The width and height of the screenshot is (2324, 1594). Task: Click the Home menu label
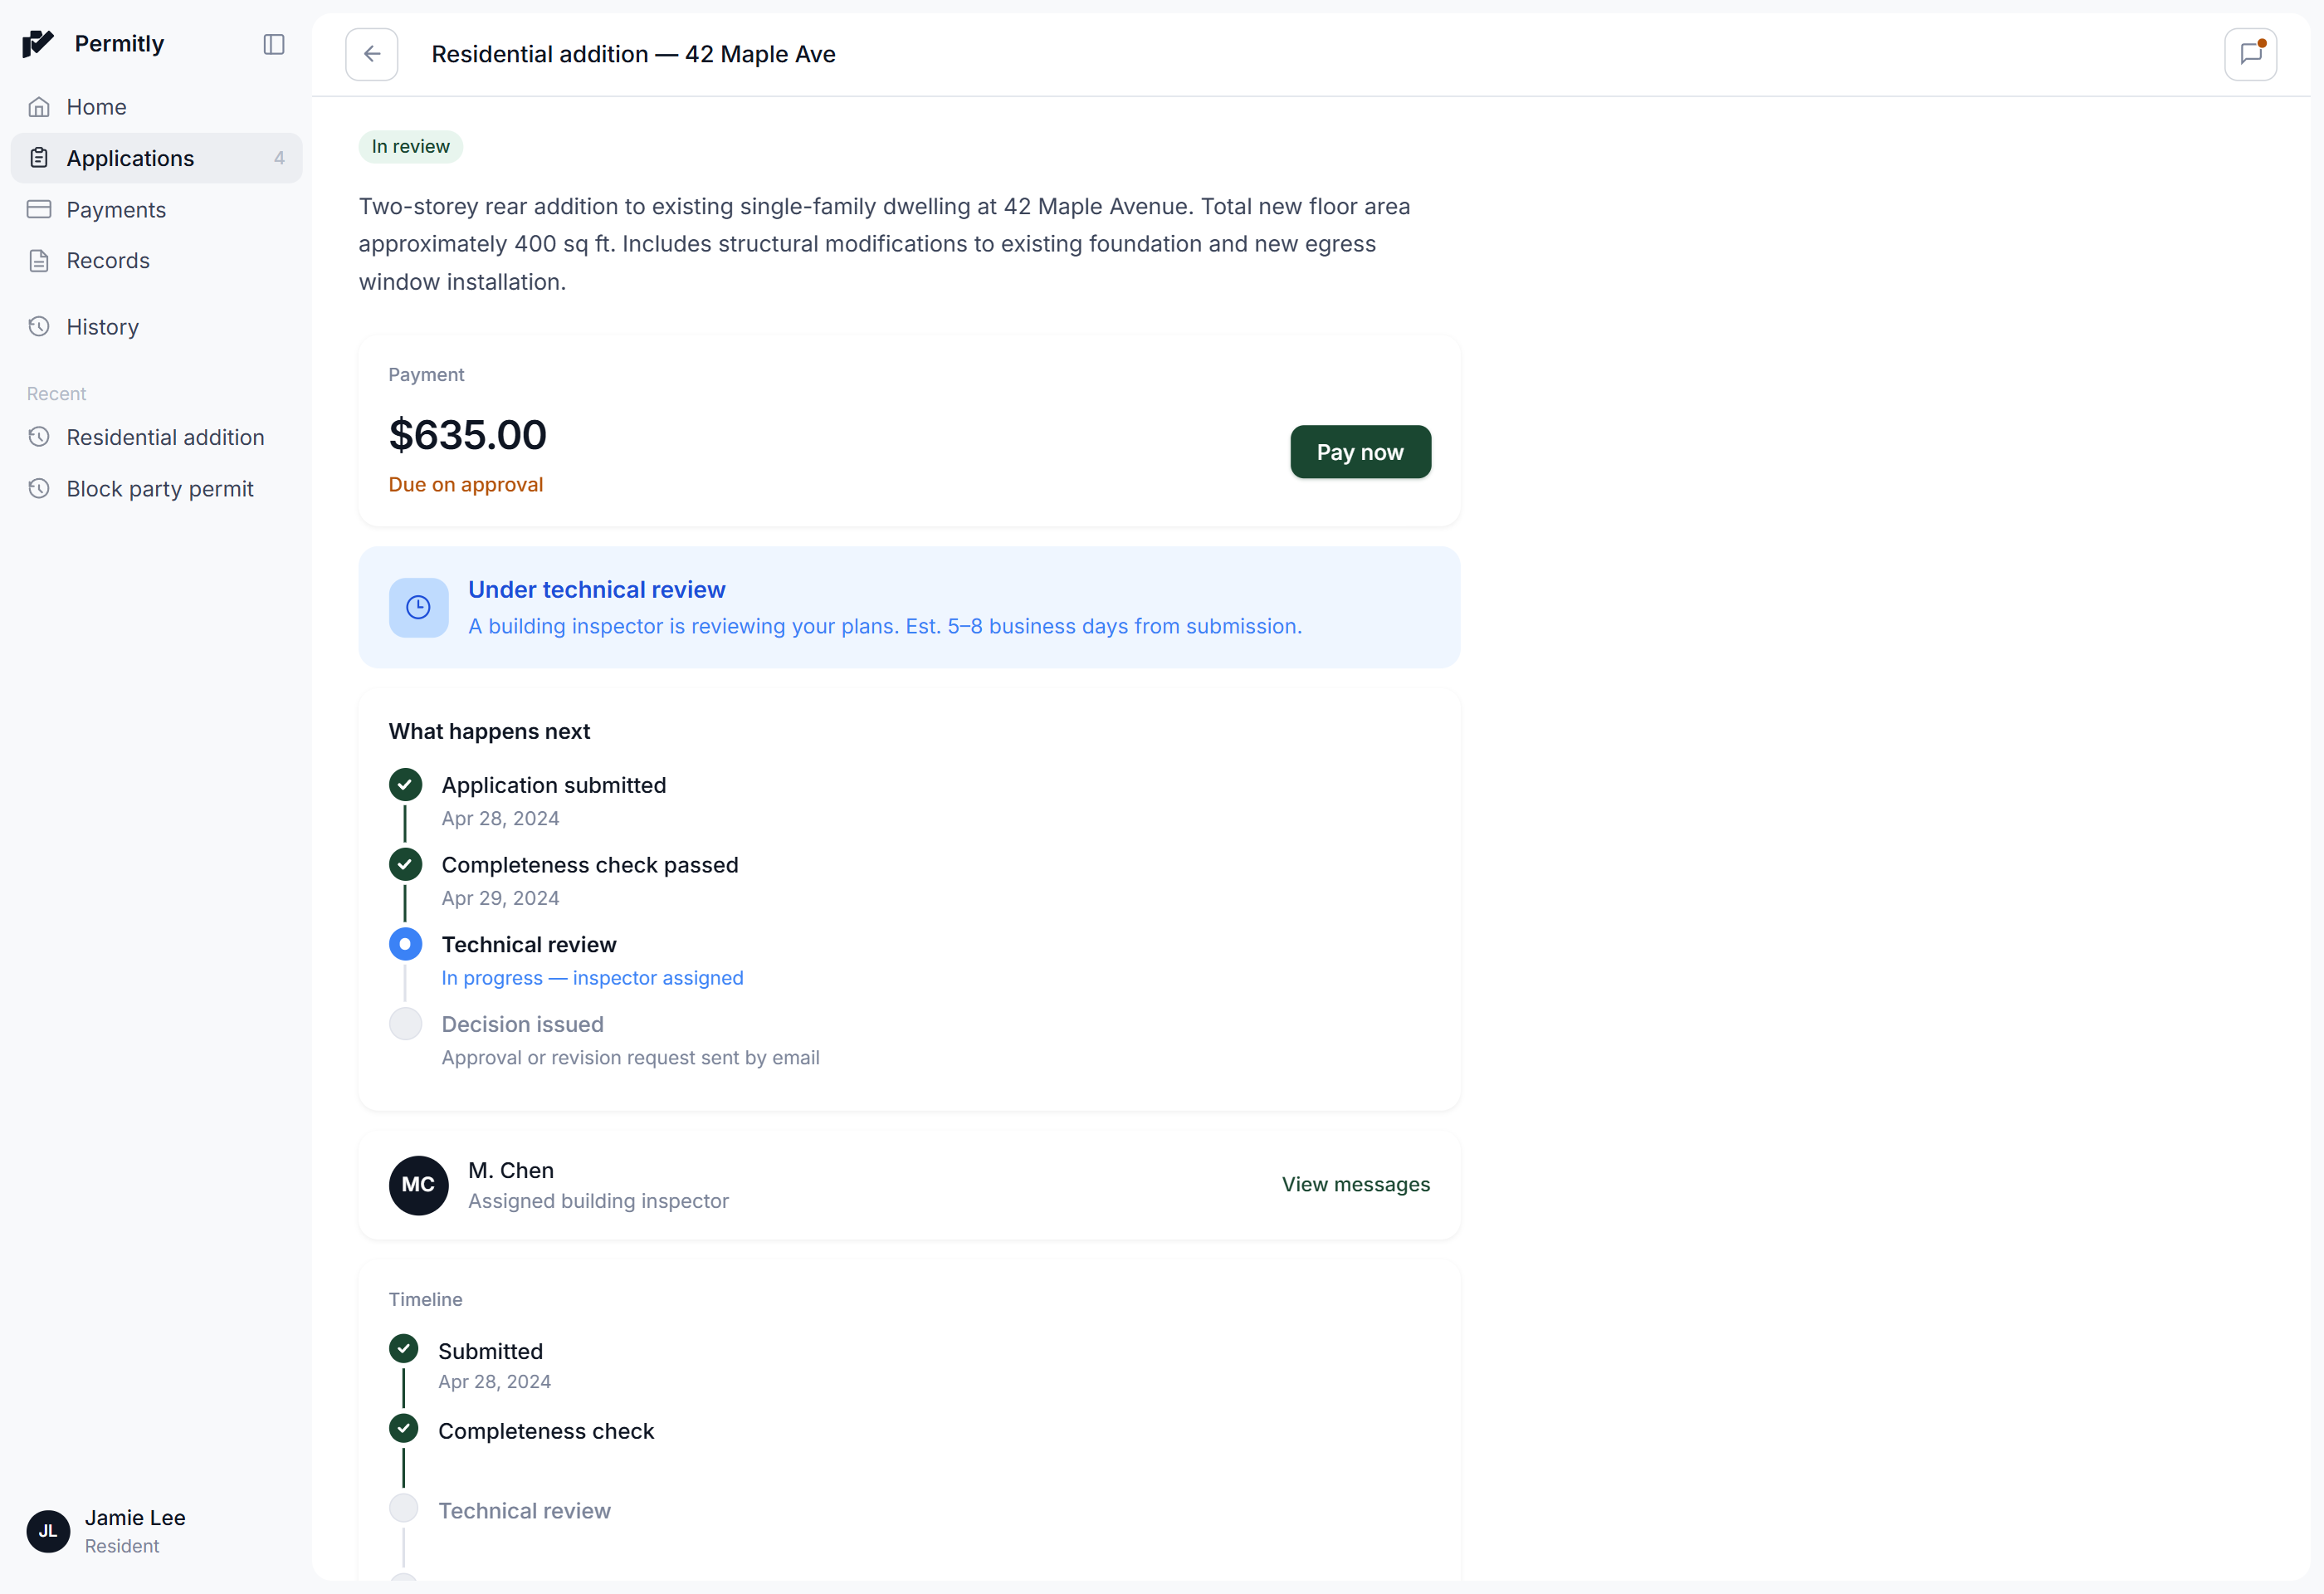97,107
